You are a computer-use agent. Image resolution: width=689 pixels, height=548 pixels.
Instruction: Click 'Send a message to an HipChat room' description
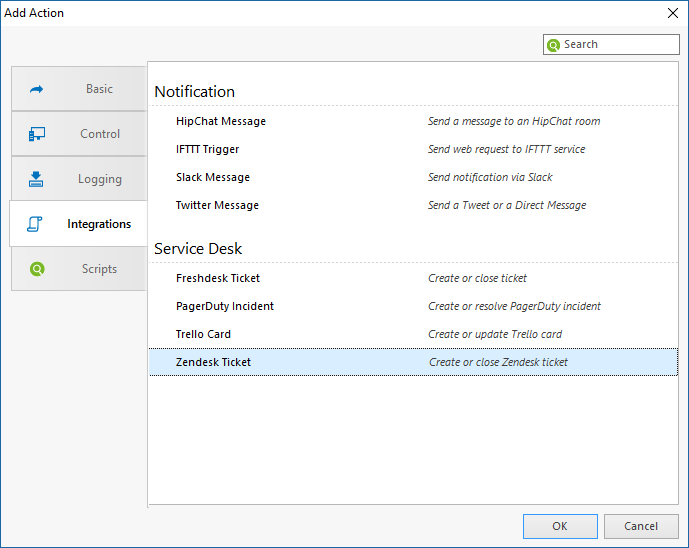tap(514, 121)
